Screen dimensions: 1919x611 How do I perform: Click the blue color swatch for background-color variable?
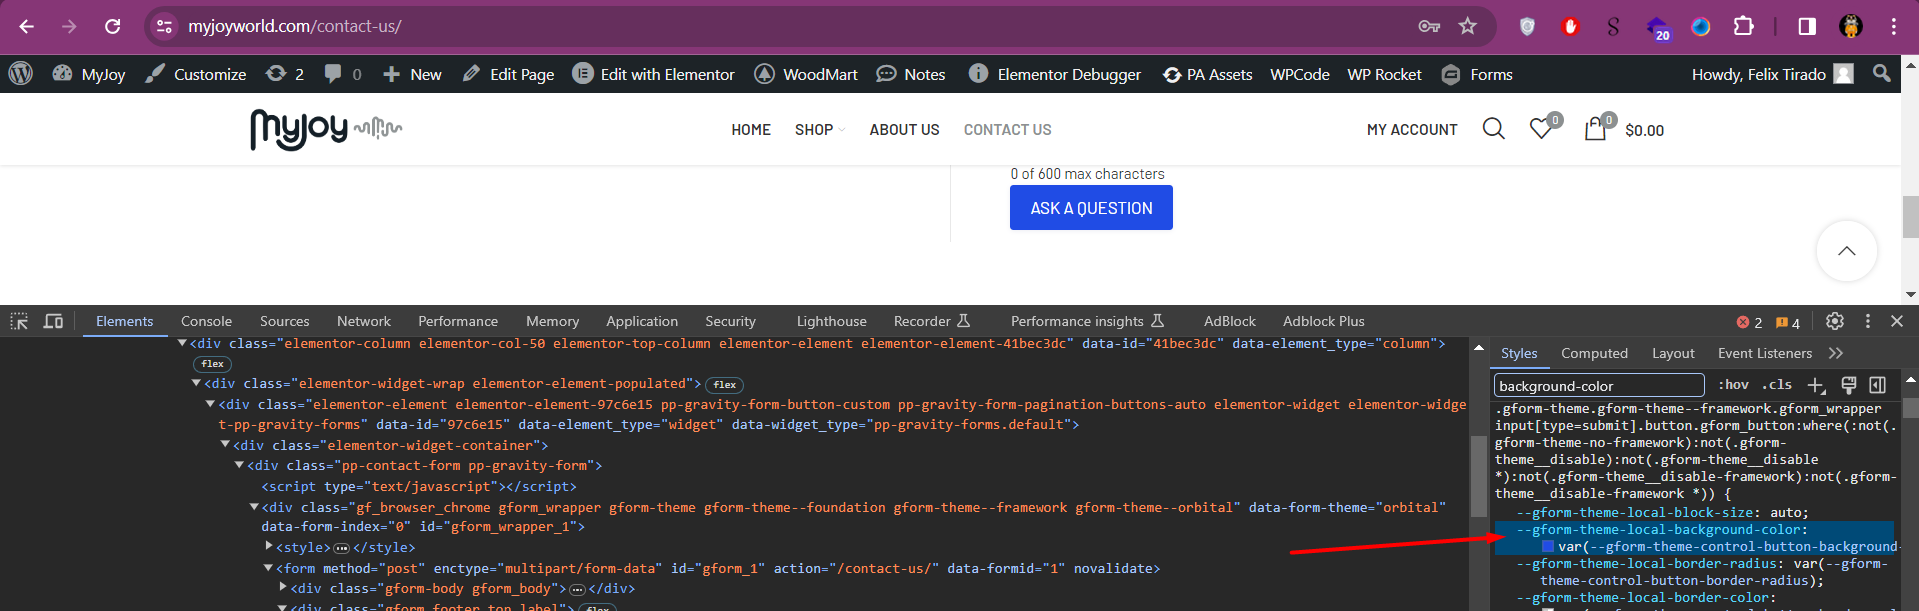click(x=1548, y=547)
